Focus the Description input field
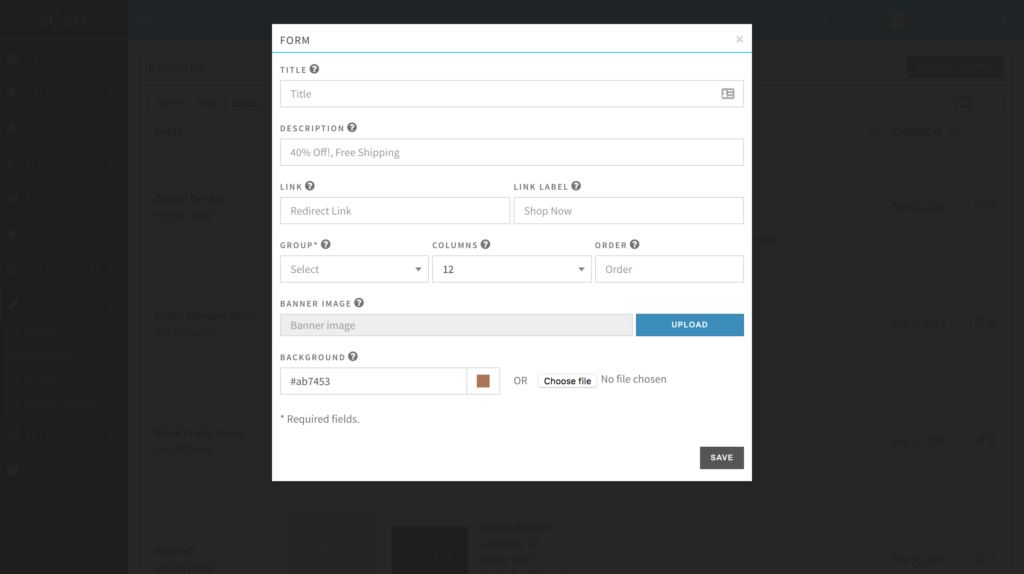Image resolution: width=1024 pixels, height=574 pixels. click(511, 152)
